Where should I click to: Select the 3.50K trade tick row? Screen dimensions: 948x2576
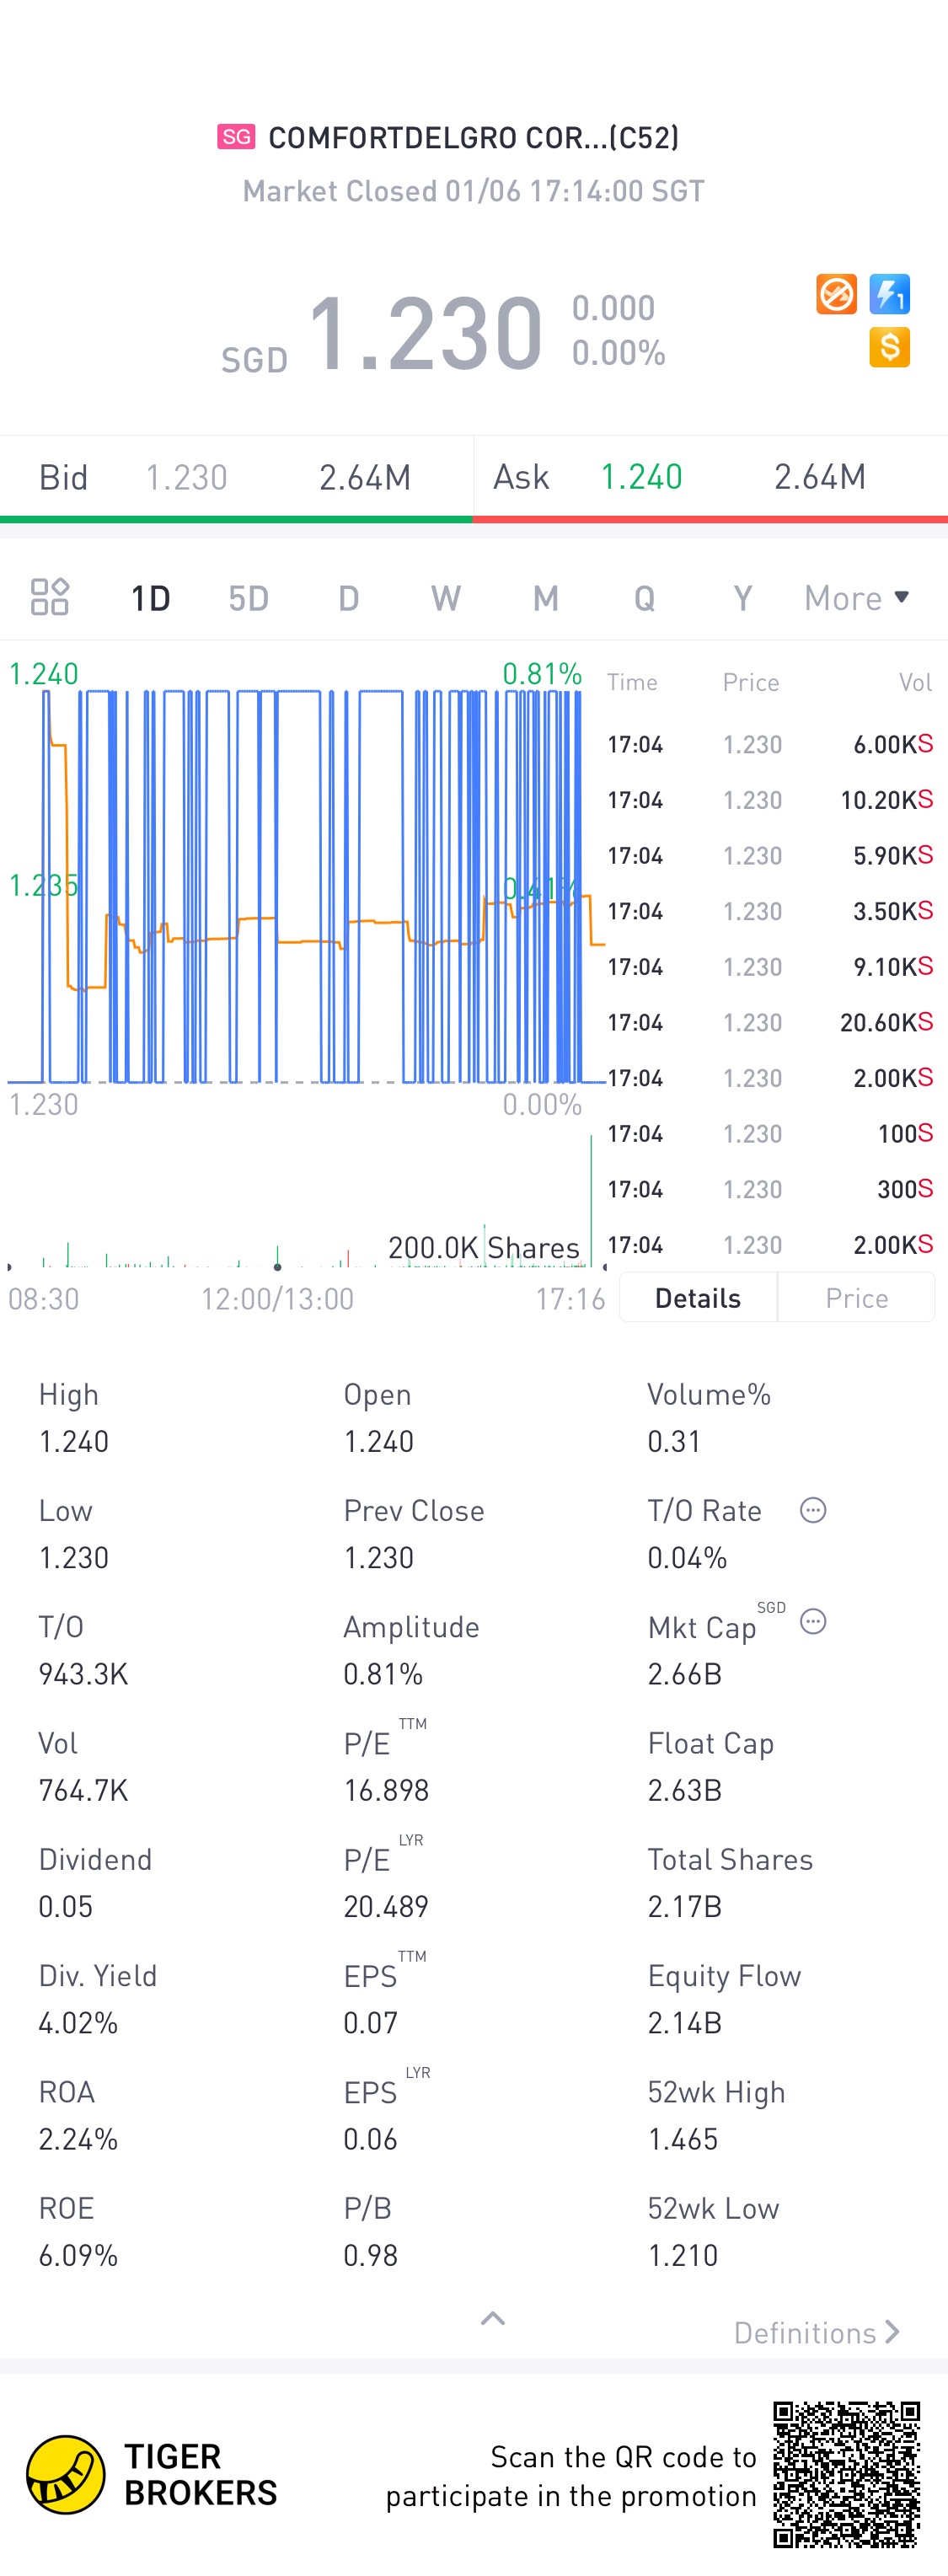pyautogui.click(x=770, y=911)
